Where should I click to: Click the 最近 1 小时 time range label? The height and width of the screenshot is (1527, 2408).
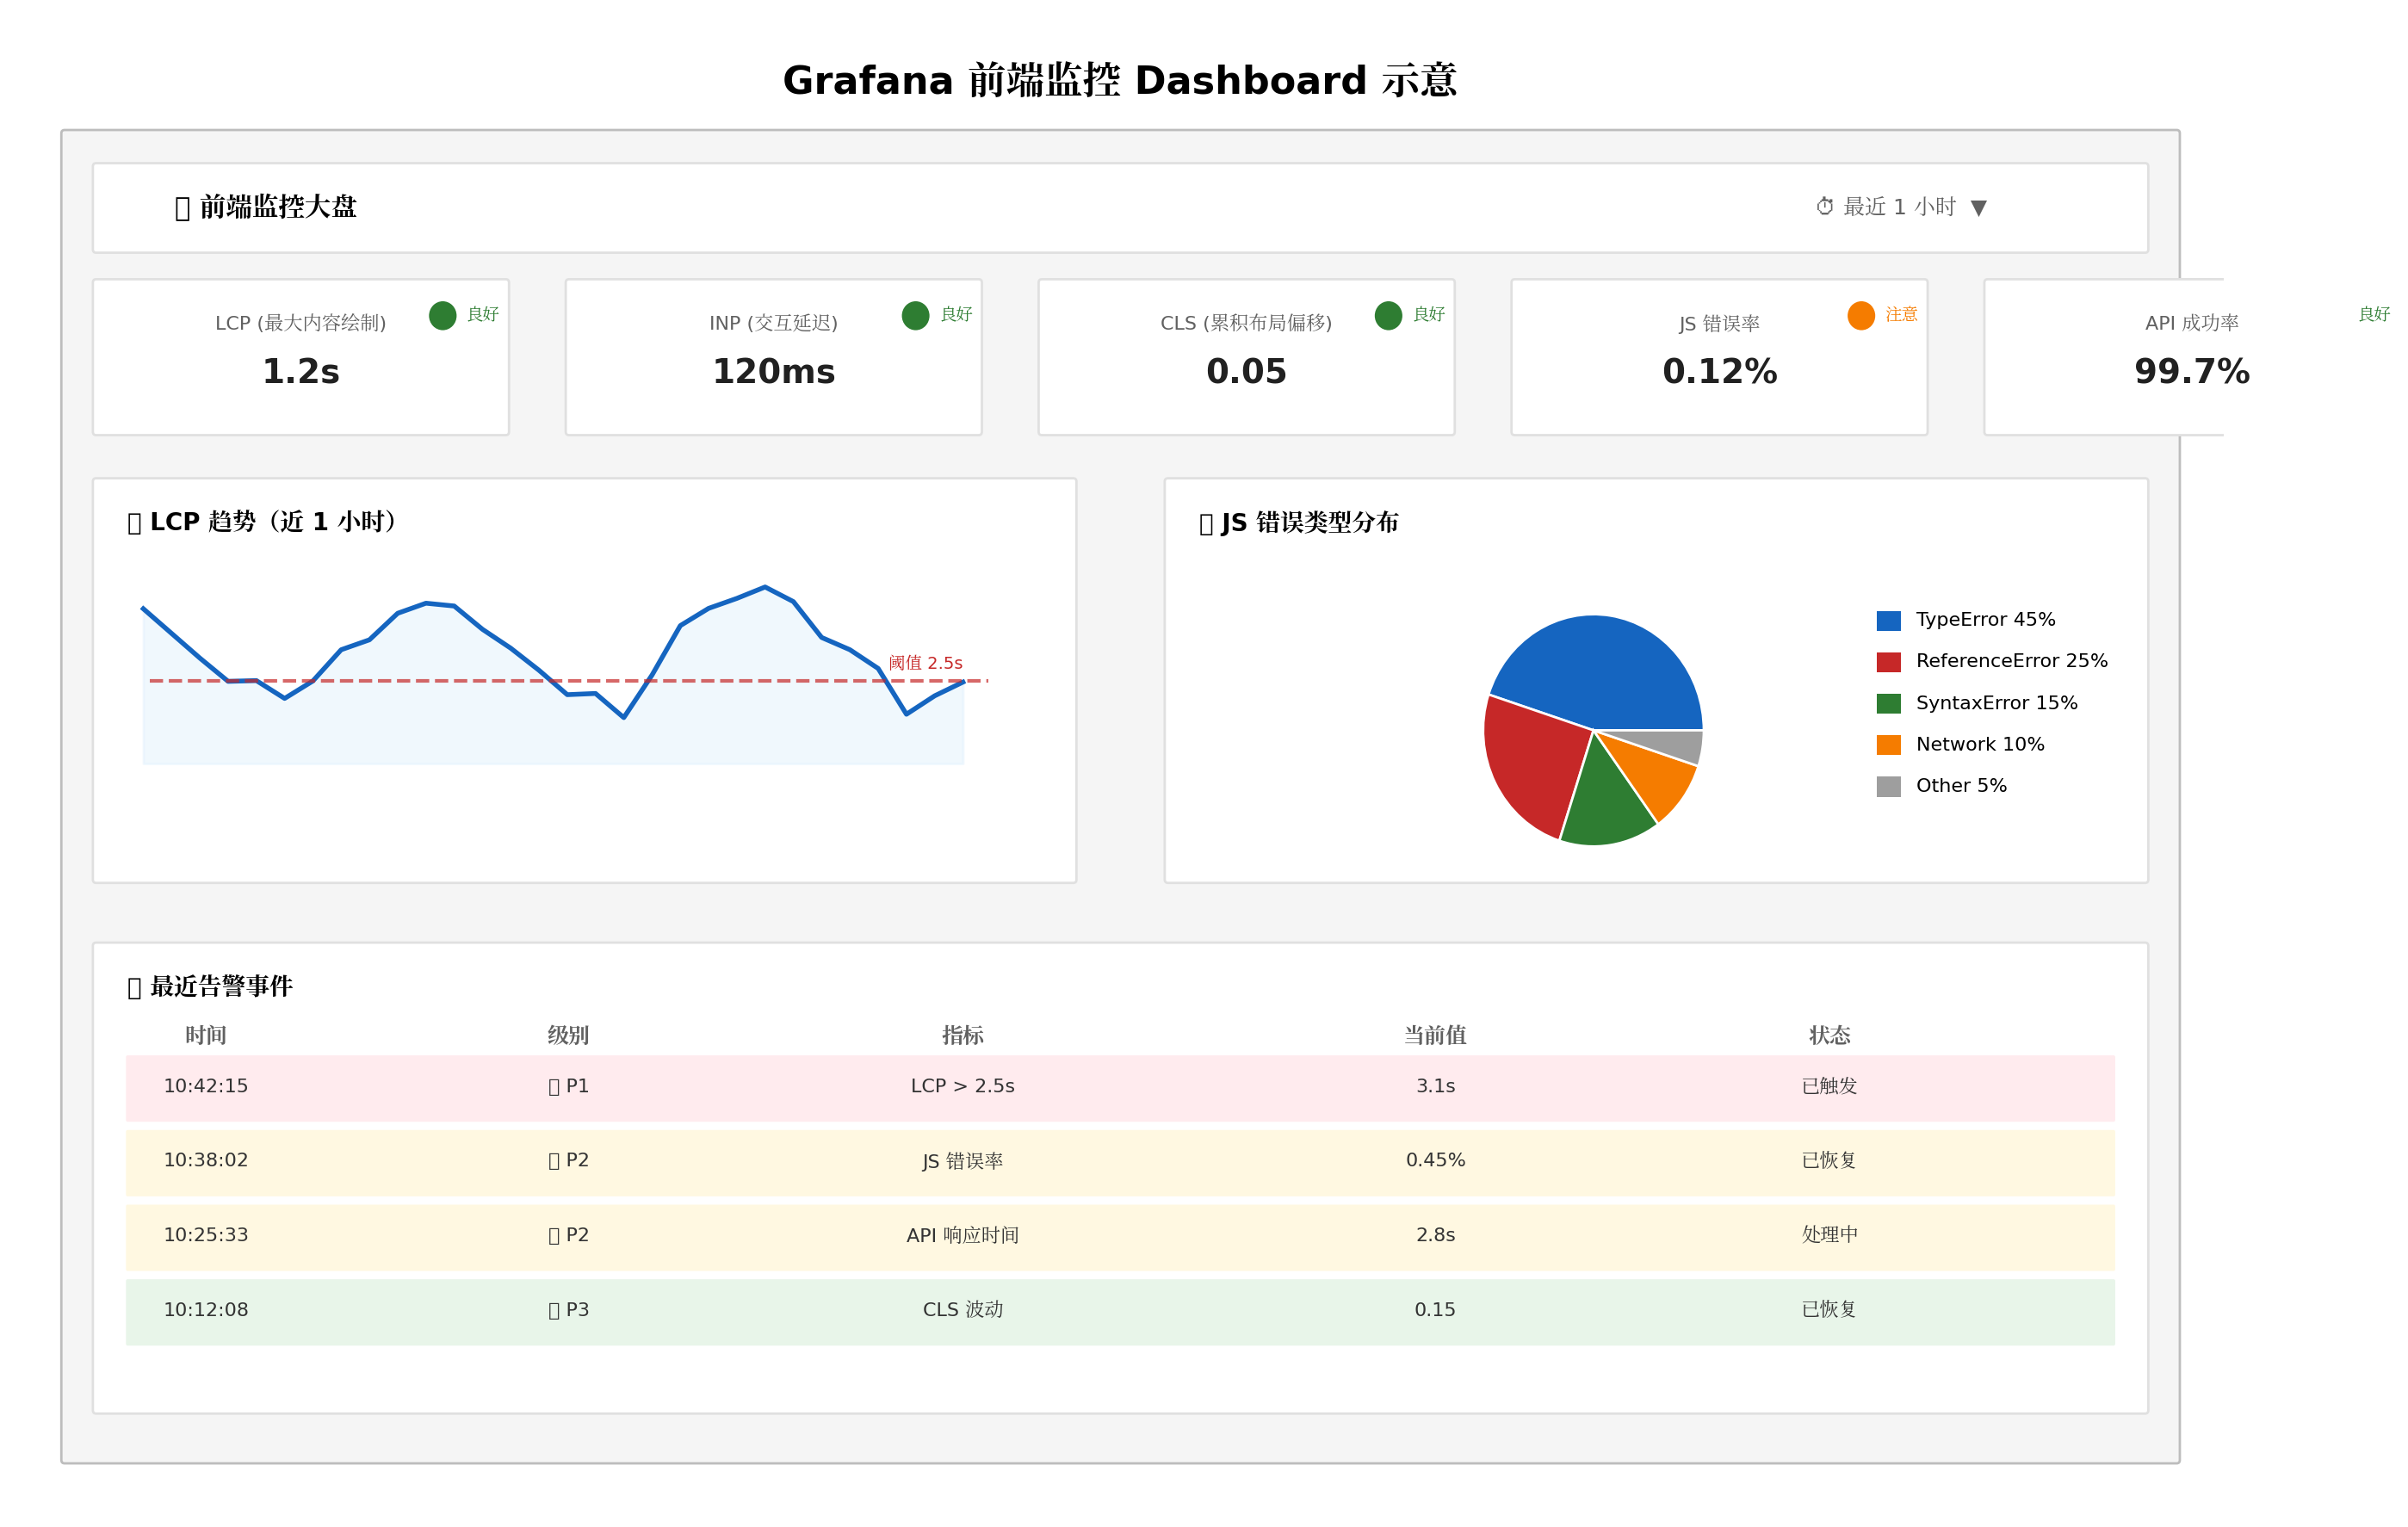point(1899,207)
